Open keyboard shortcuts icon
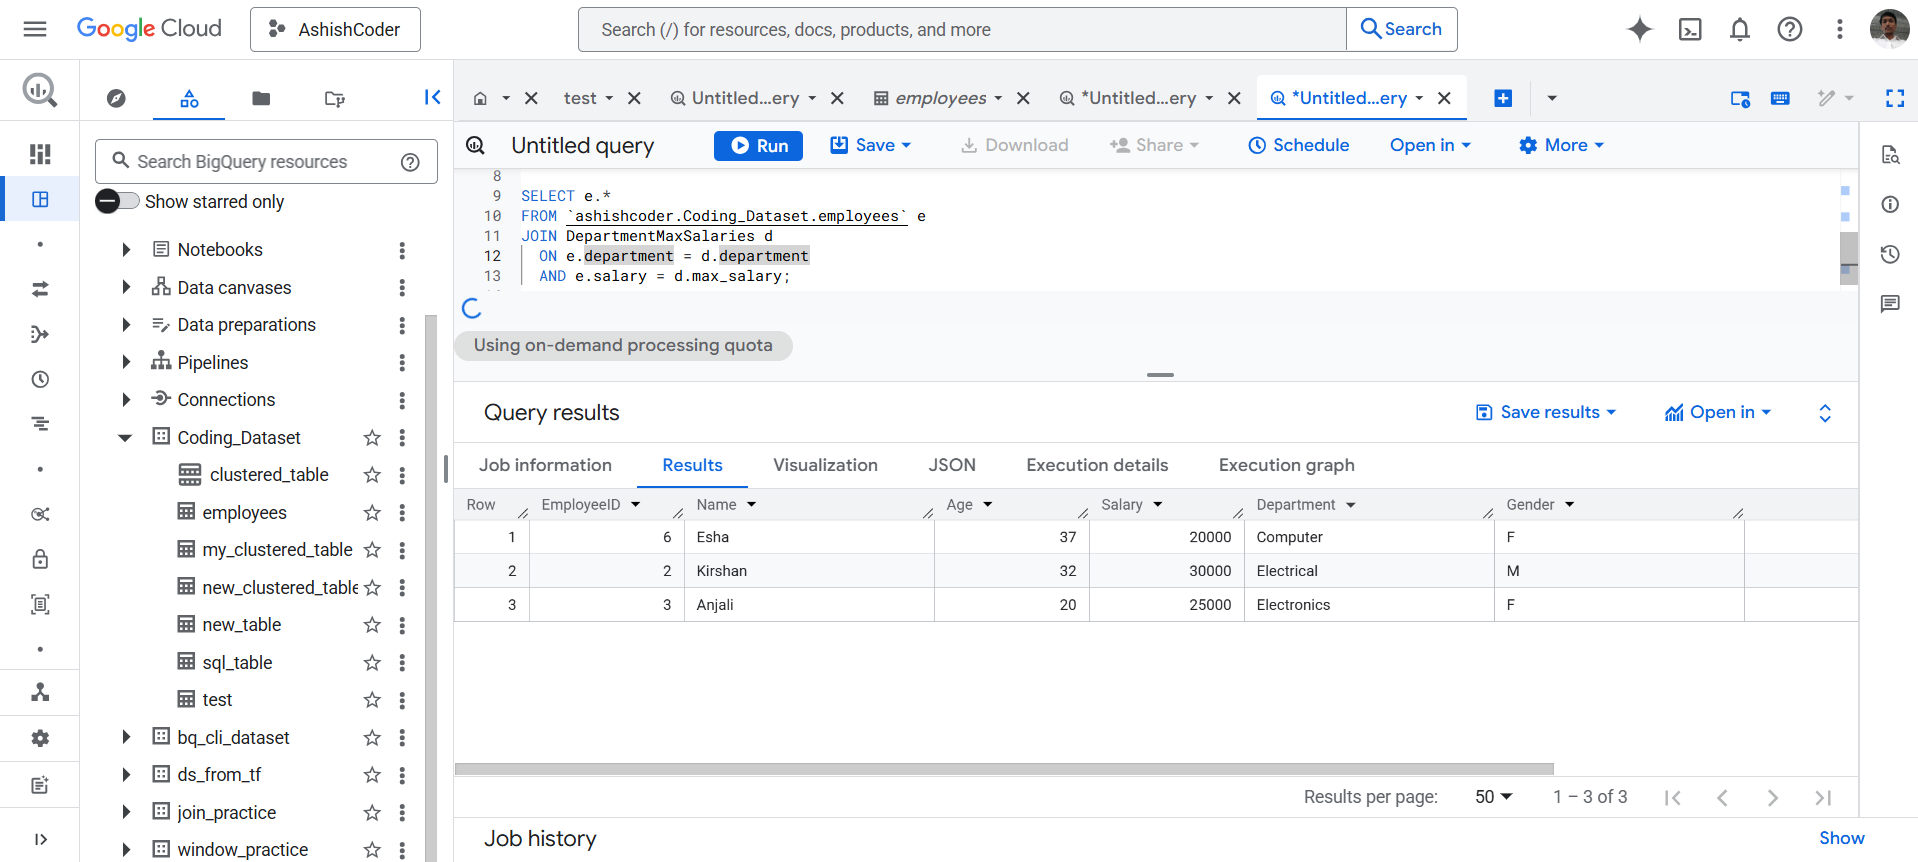Viewport: 1918px width, 862px height. click(1780, 98)
